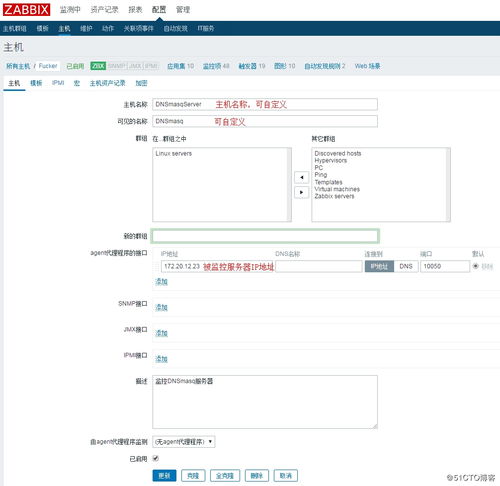
Task: Open the 配置 top menu
Action: pyautogui.click(x=159, y=10)
